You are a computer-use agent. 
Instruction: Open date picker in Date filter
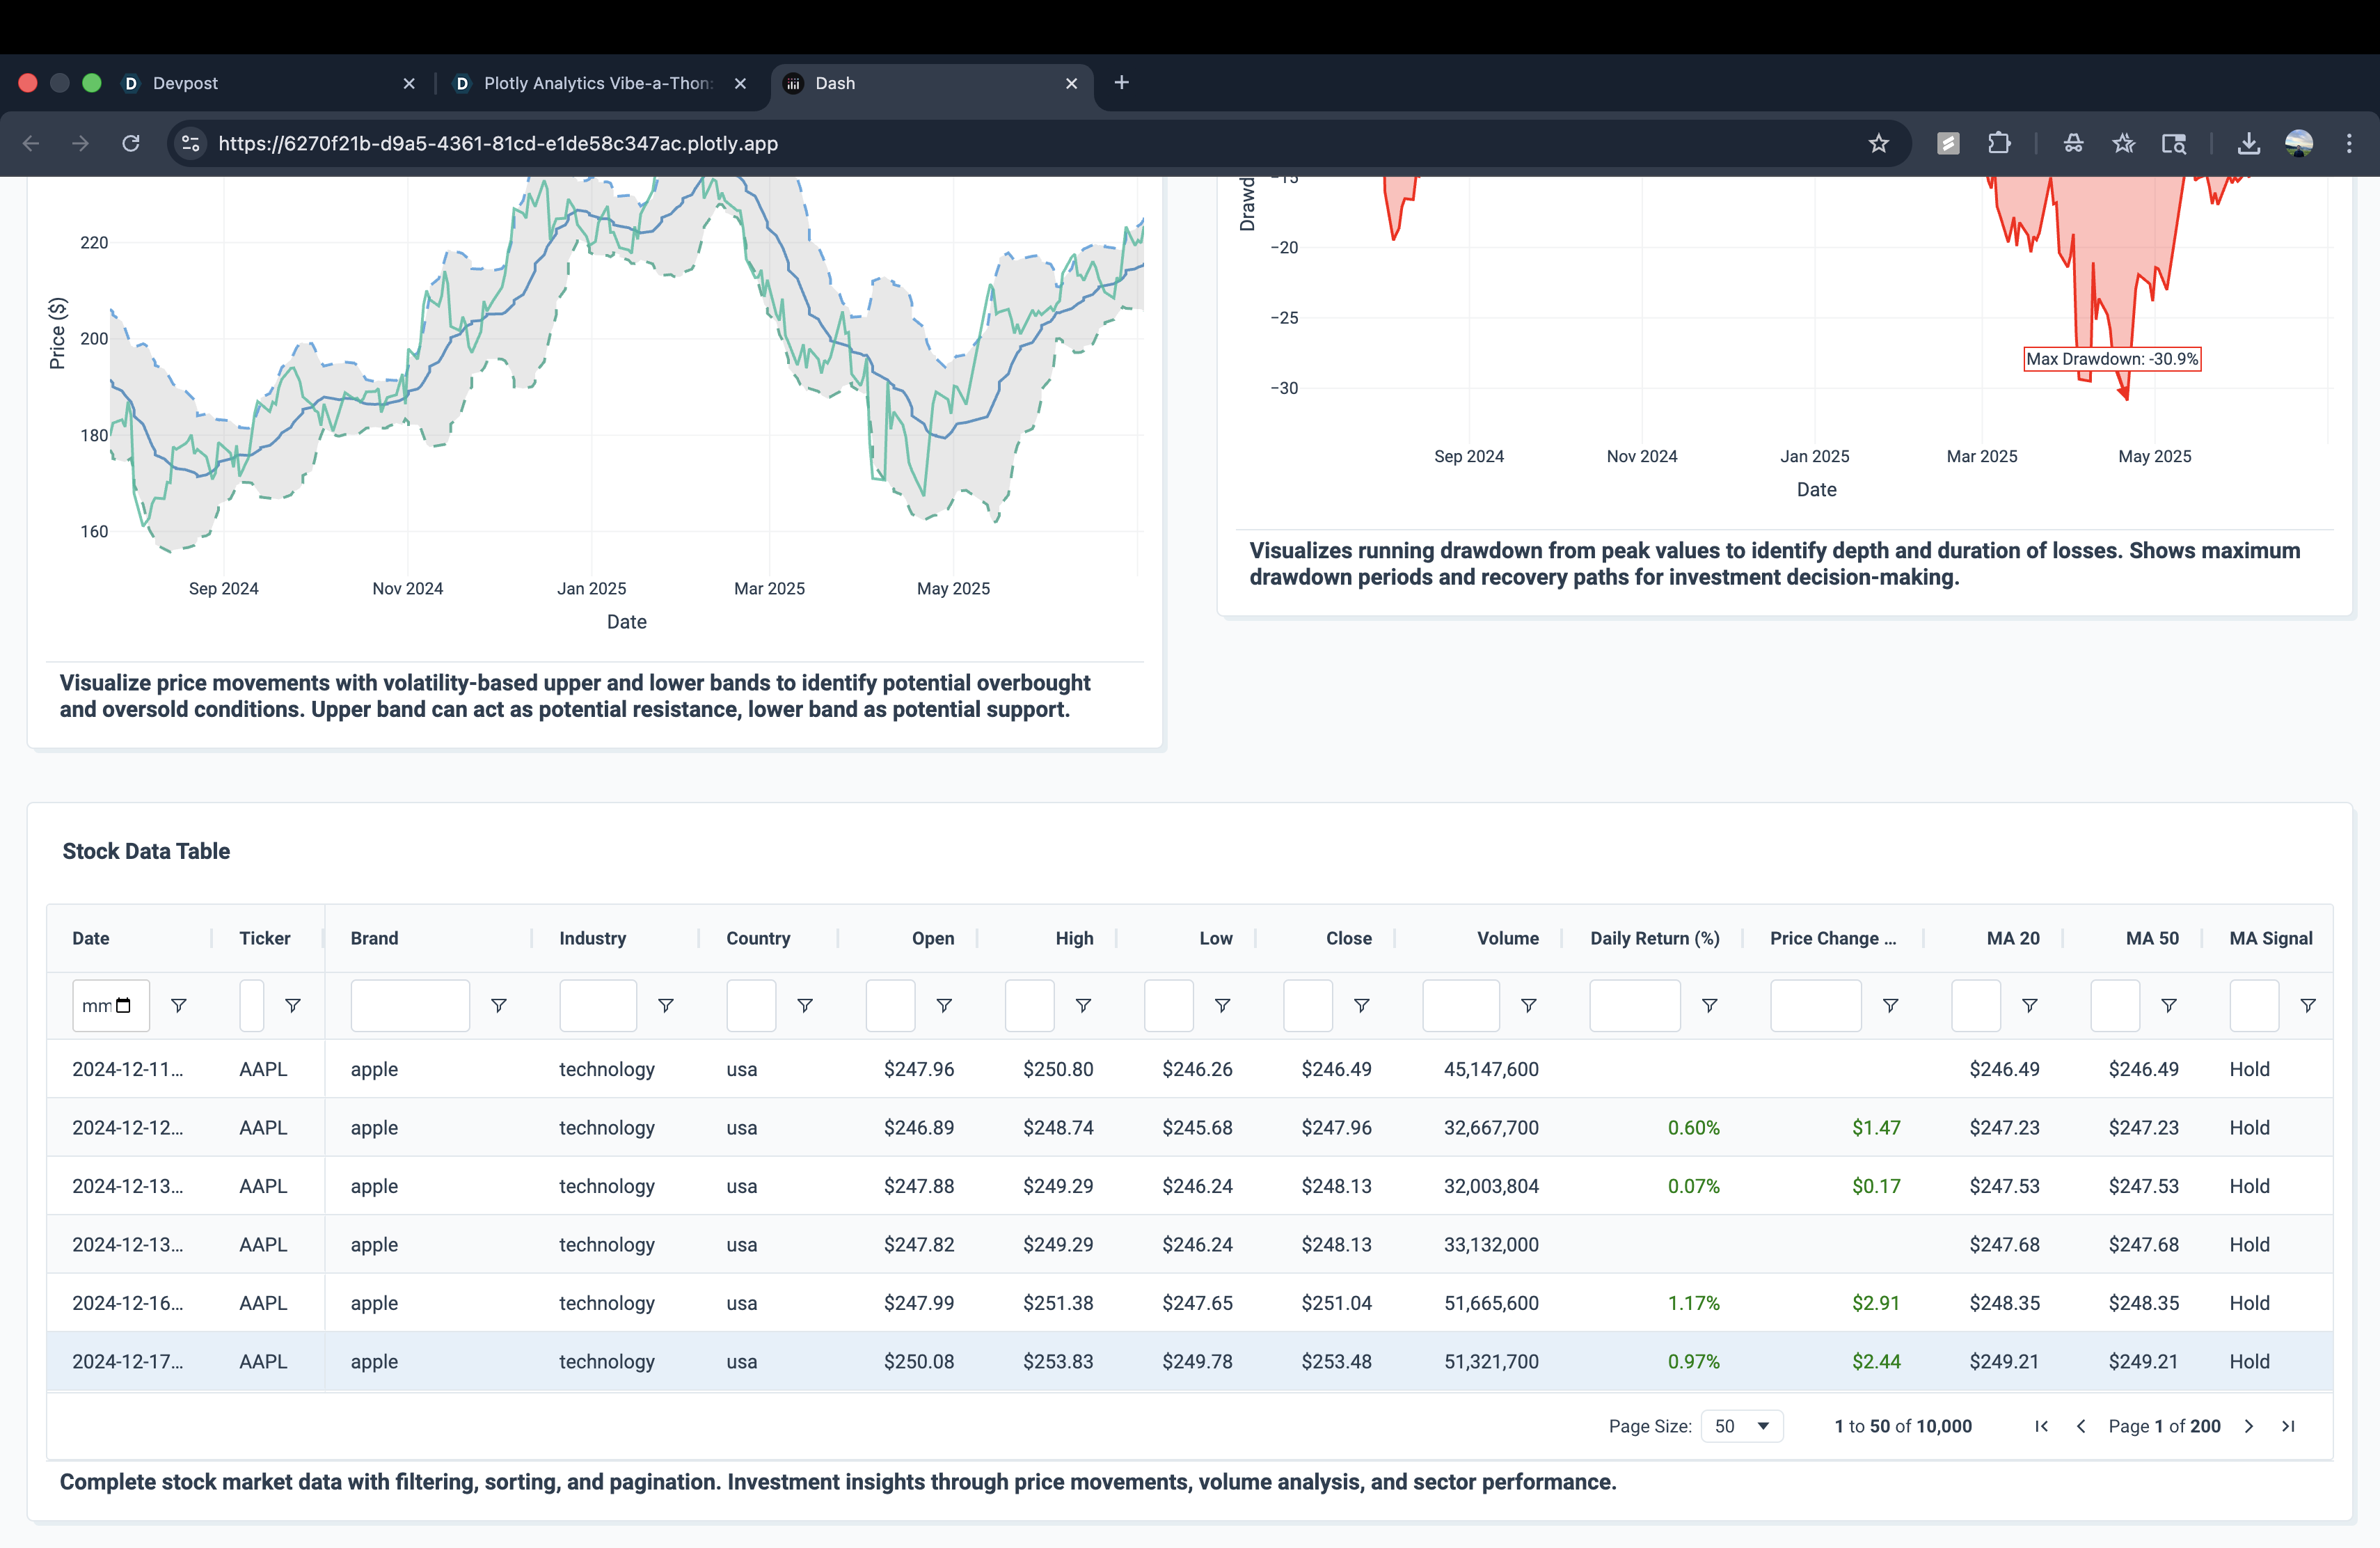coord(124,1005)
